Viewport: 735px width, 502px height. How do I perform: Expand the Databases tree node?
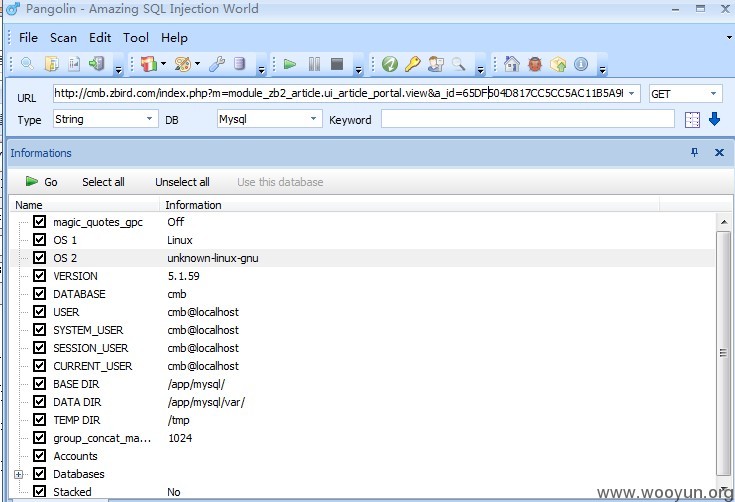click(18, 474)
